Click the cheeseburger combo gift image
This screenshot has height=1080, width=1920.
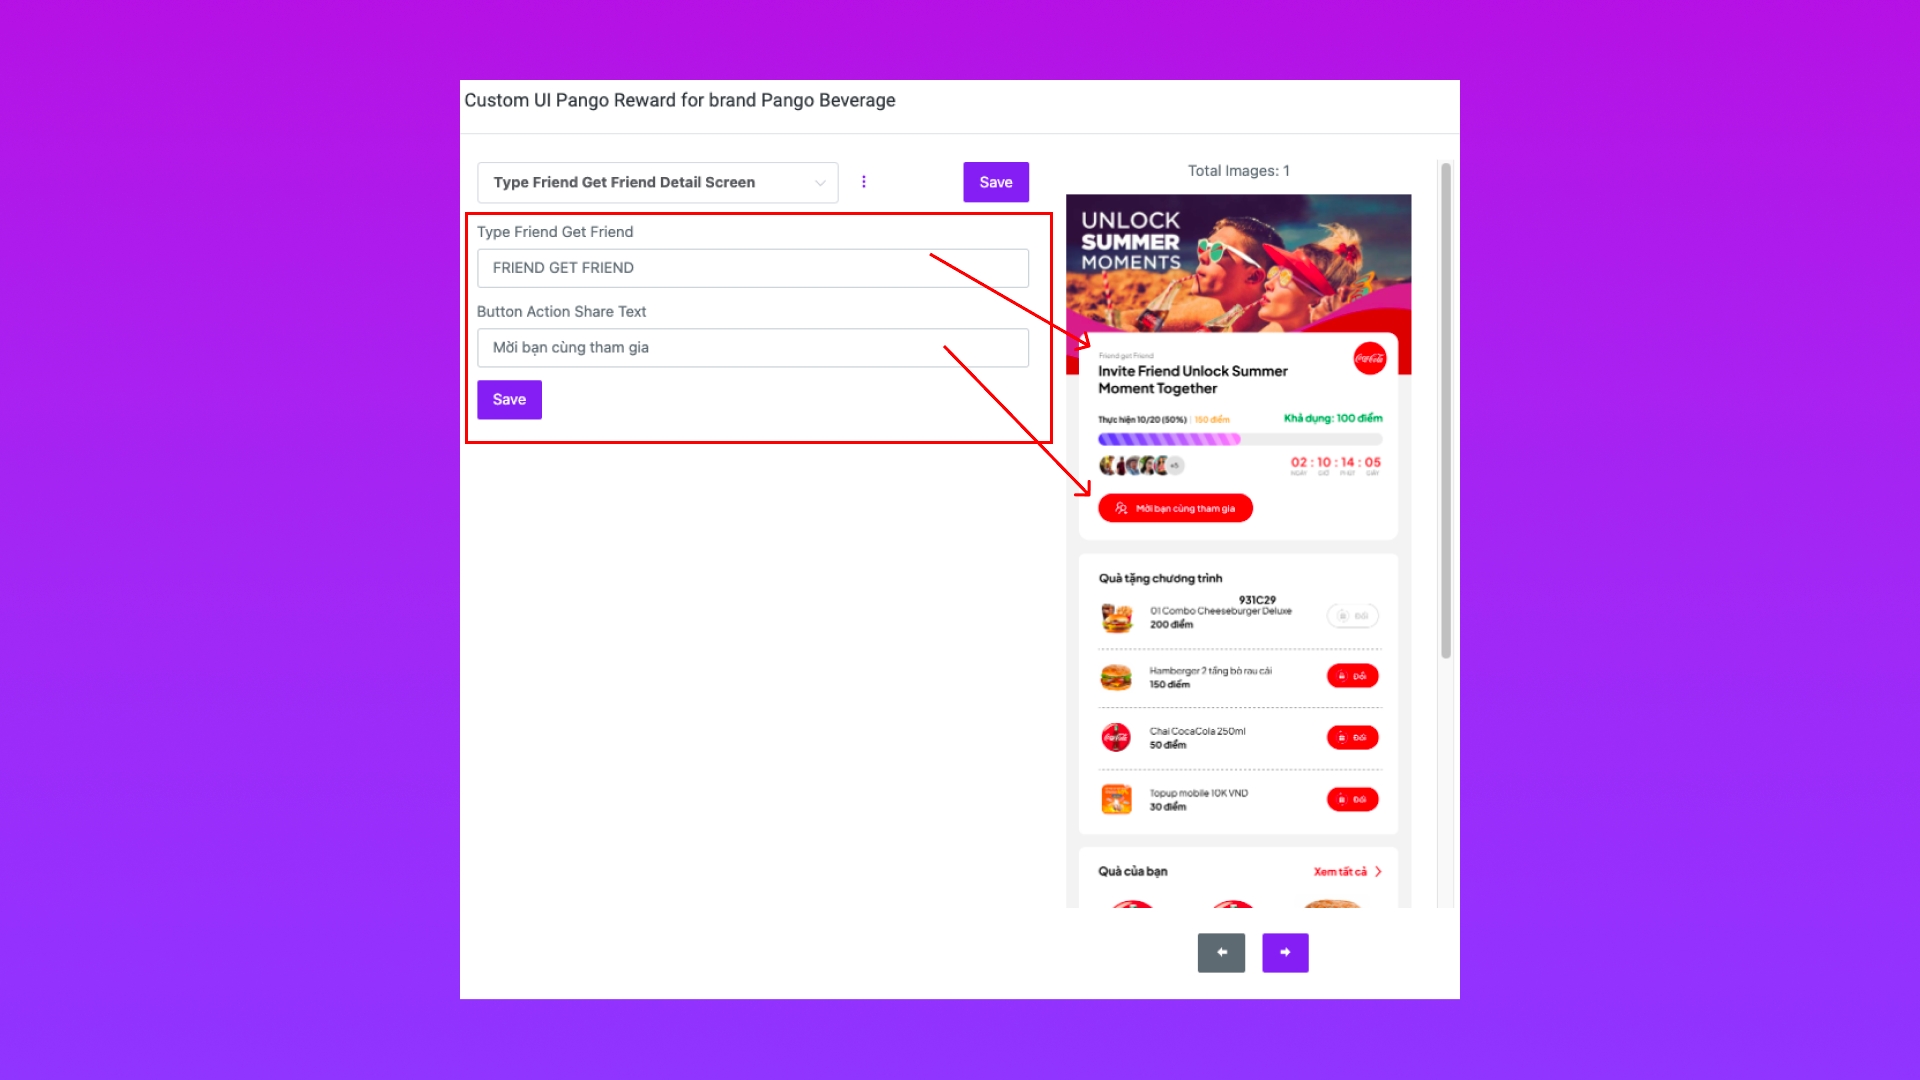click(x=1116, y=617)
